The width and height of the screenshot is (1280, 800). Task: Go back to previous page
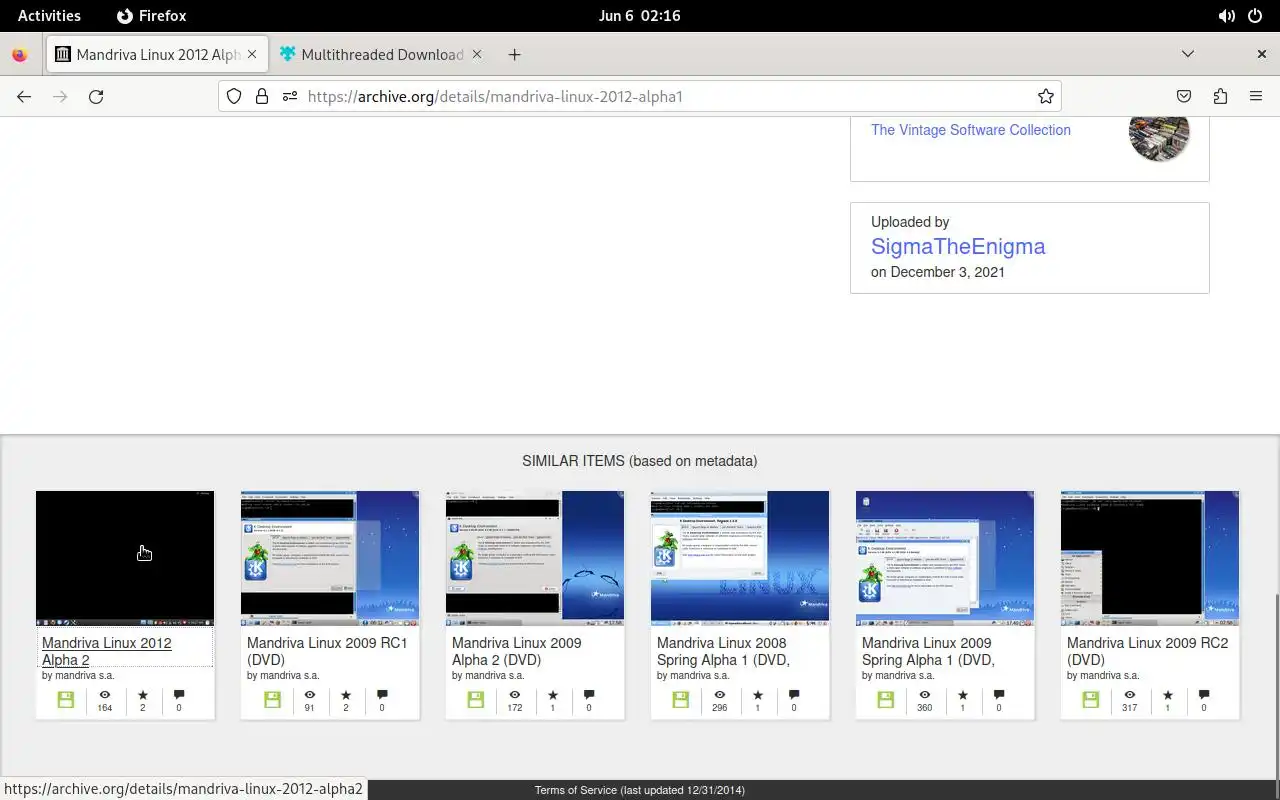tap(24, 96)
